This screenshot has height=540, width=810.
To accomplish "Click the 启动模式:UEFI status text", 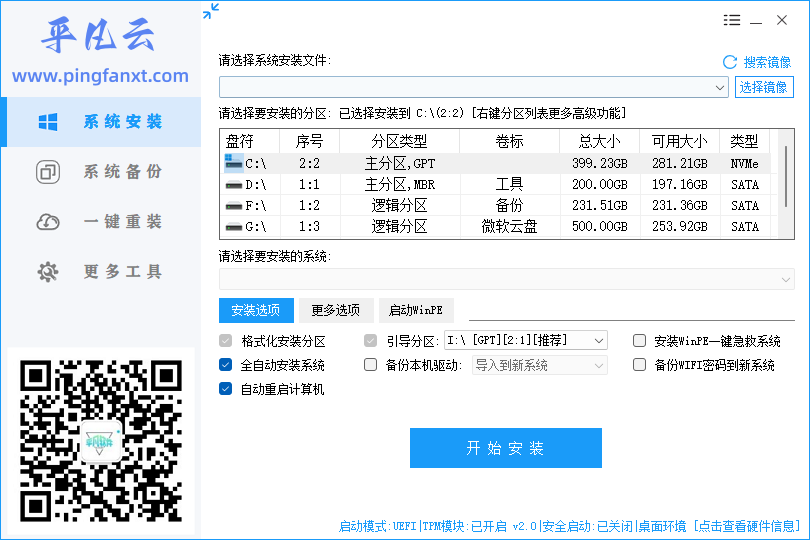I will [x=377, y=526].
